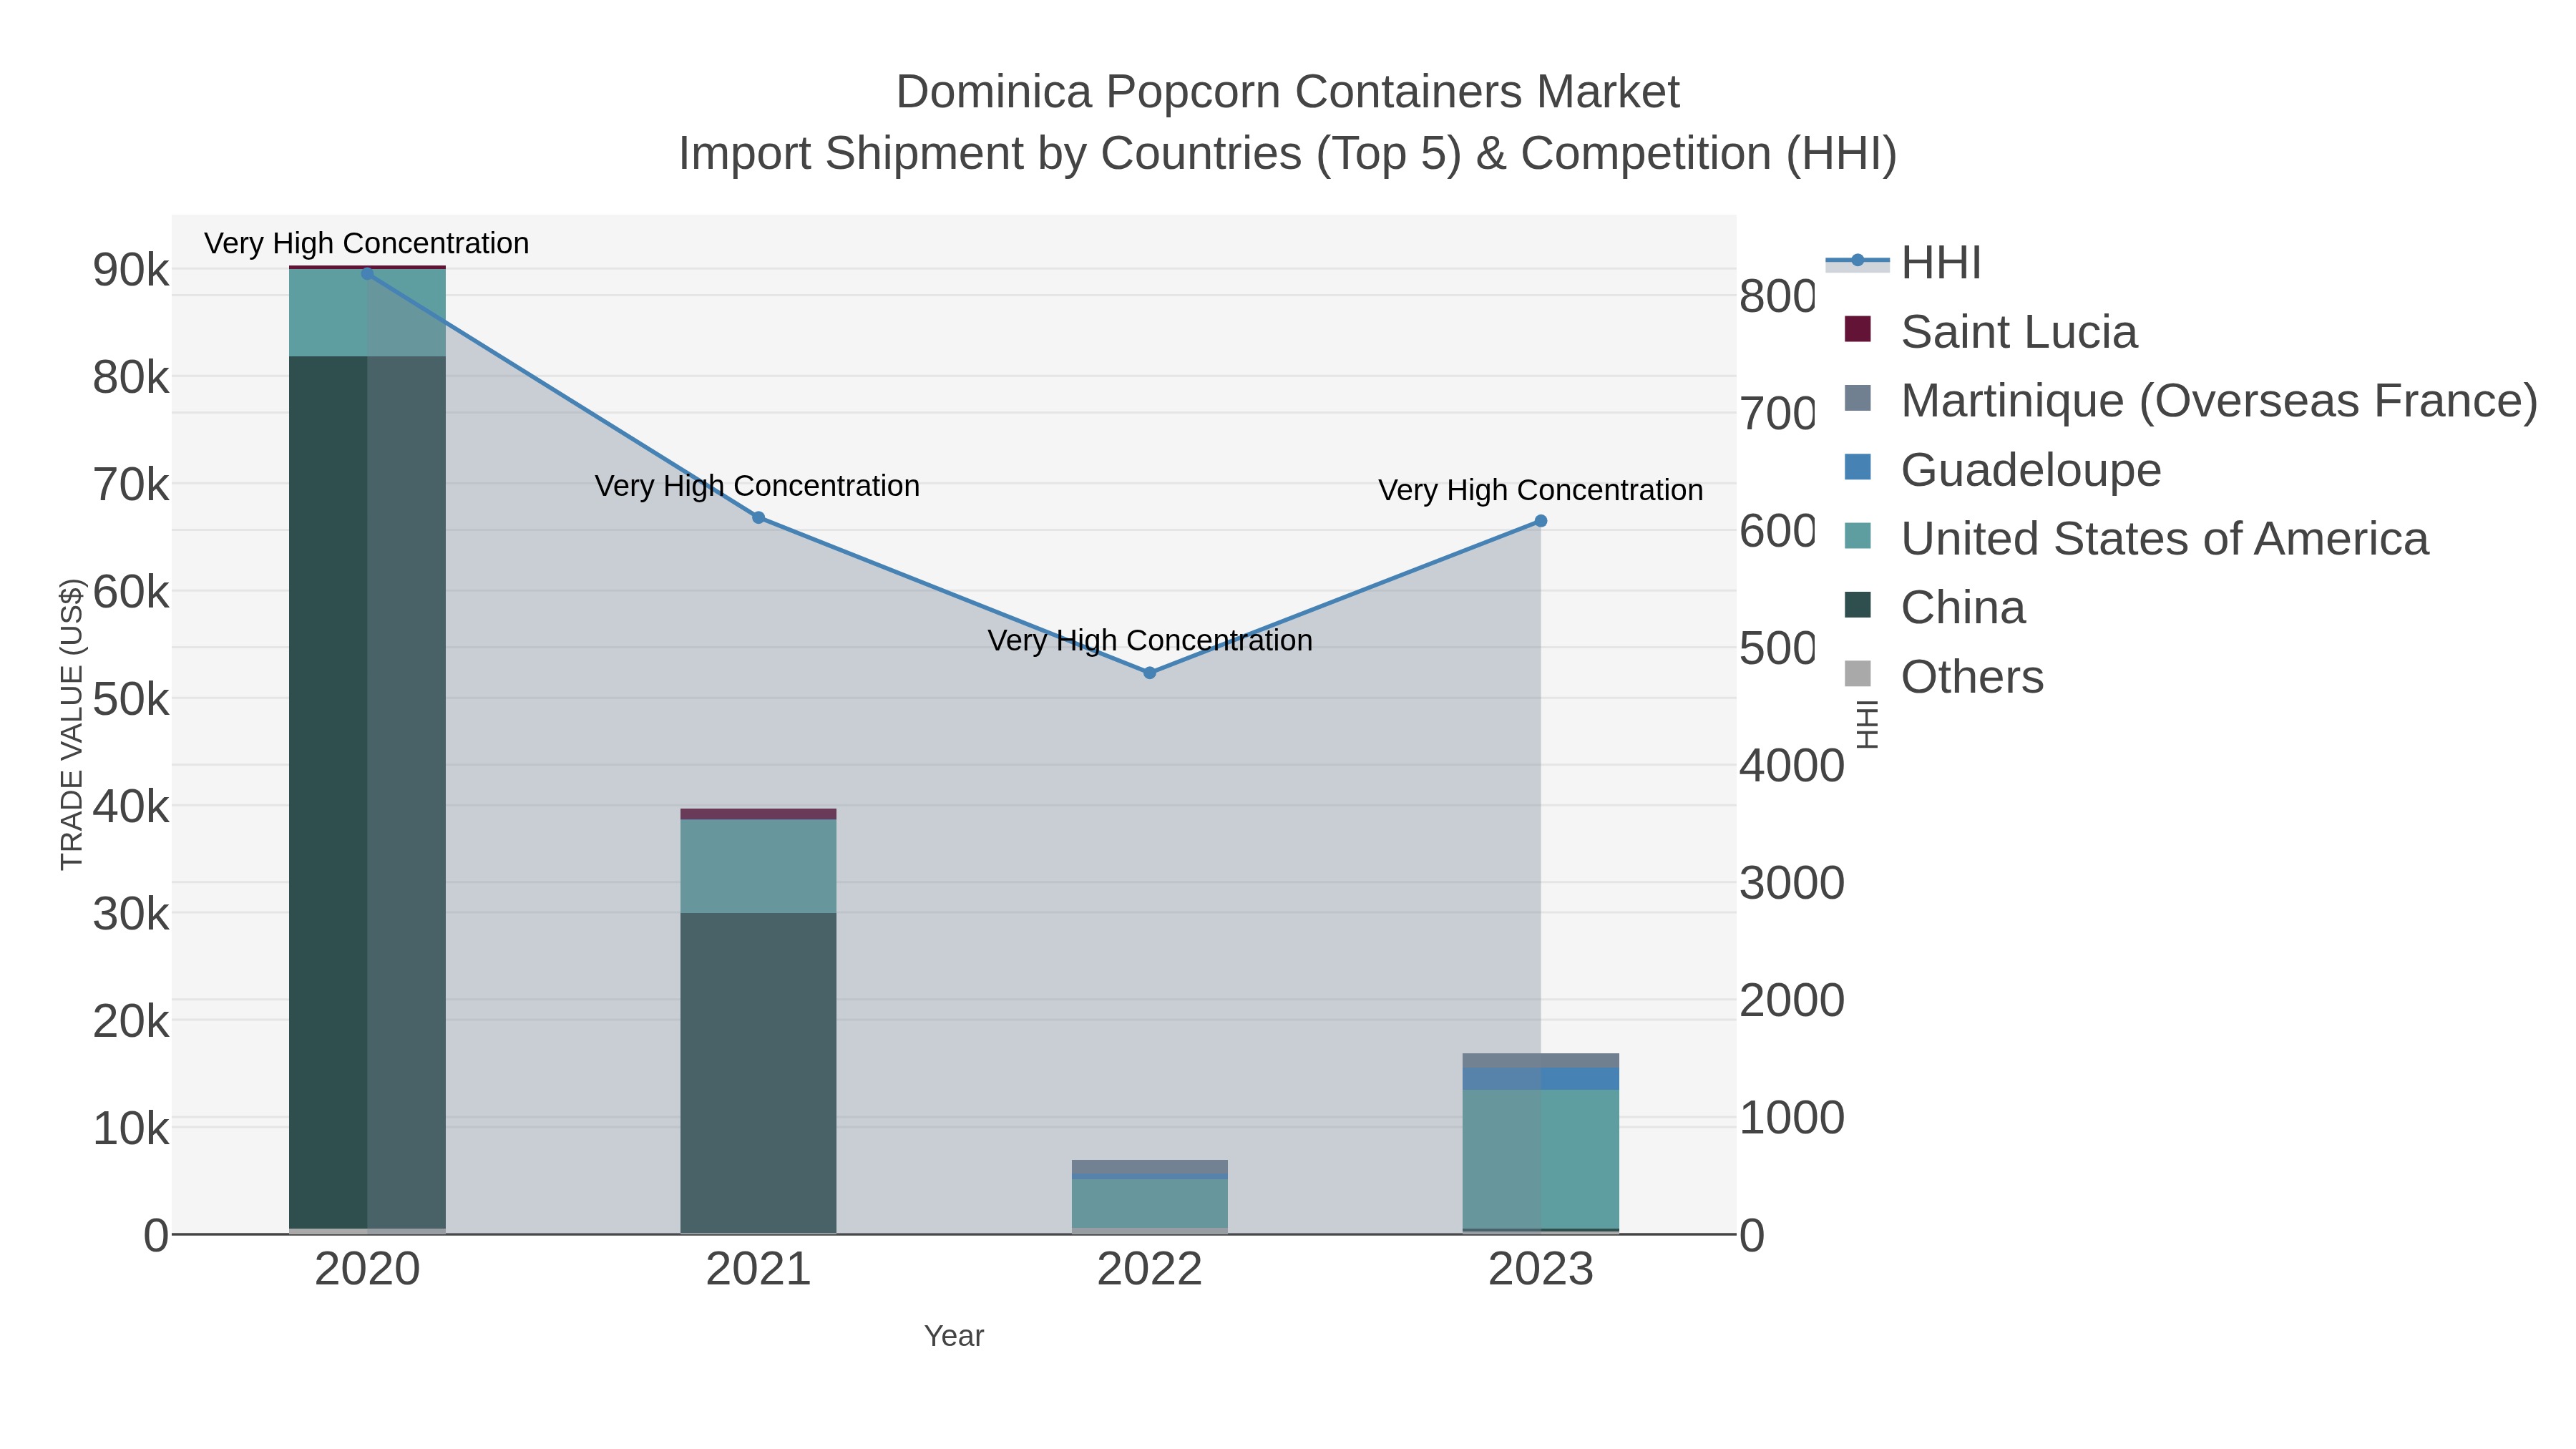2576x1449 pixels.
Task: Click the Saint Lucia legend color swatch
Action: click(1857, 329)
